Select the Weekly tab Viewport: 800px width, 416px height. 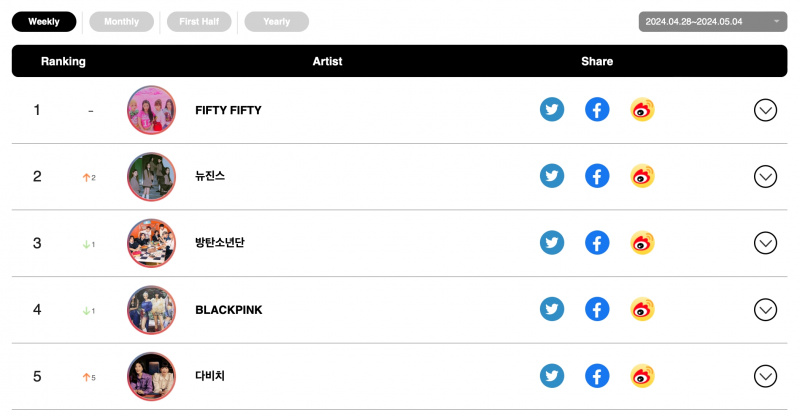(44, 21)
